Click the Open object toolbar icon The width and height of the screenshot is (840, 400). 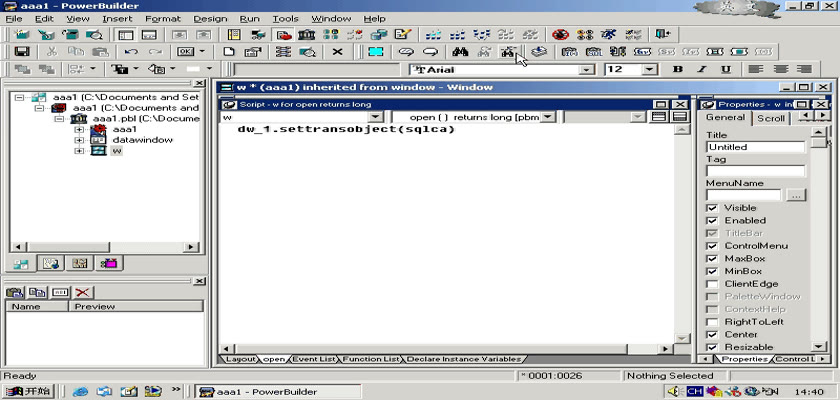(x=70, y=35)
